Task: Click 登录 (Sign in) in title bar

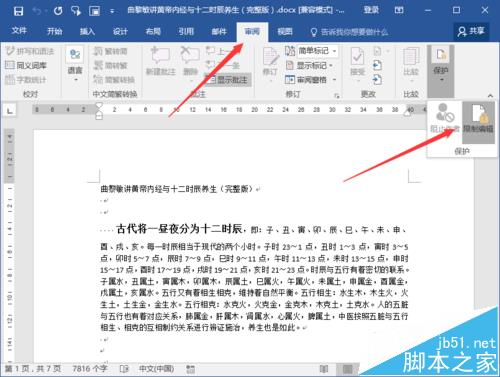Action: pos(371,10)
